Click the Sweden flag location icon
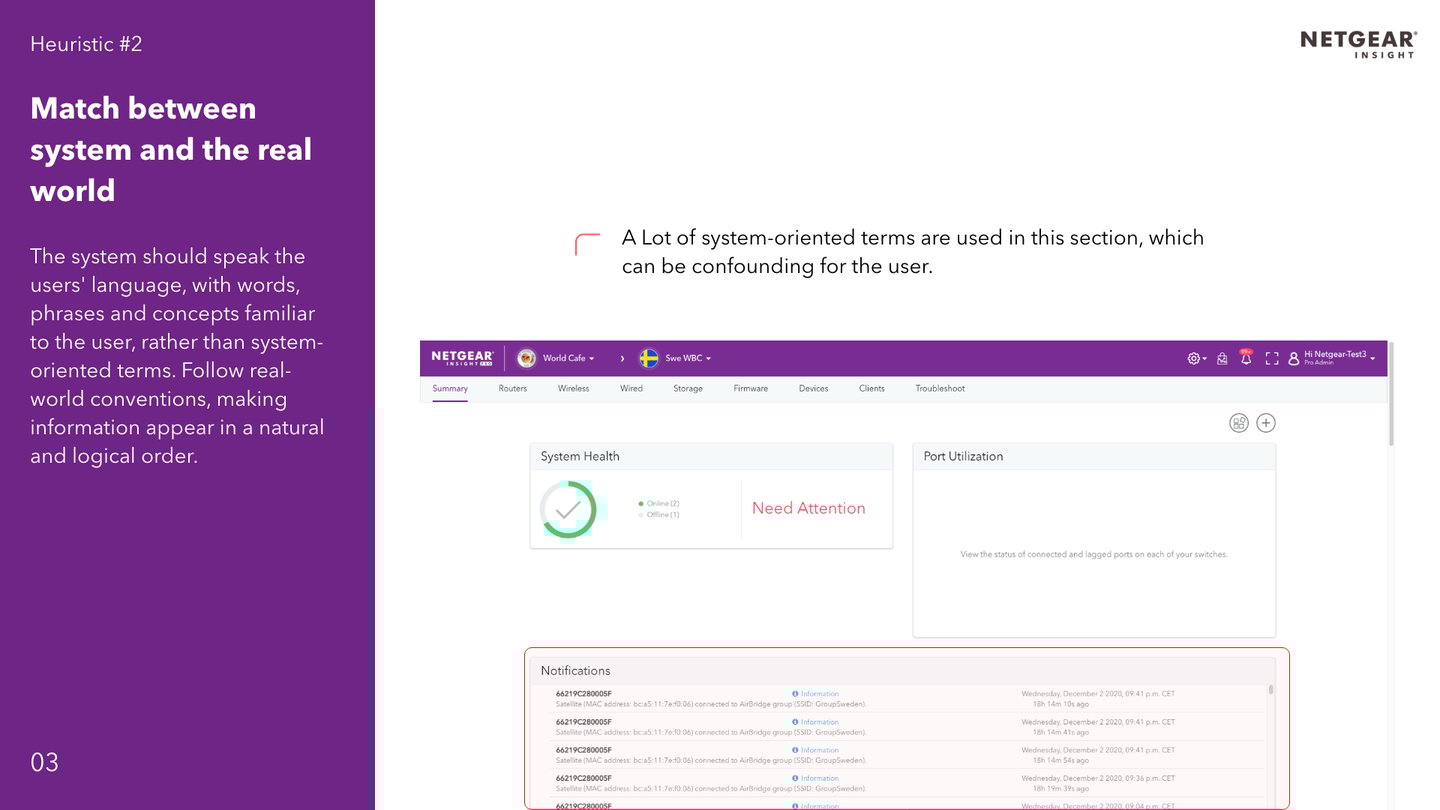 649,358
